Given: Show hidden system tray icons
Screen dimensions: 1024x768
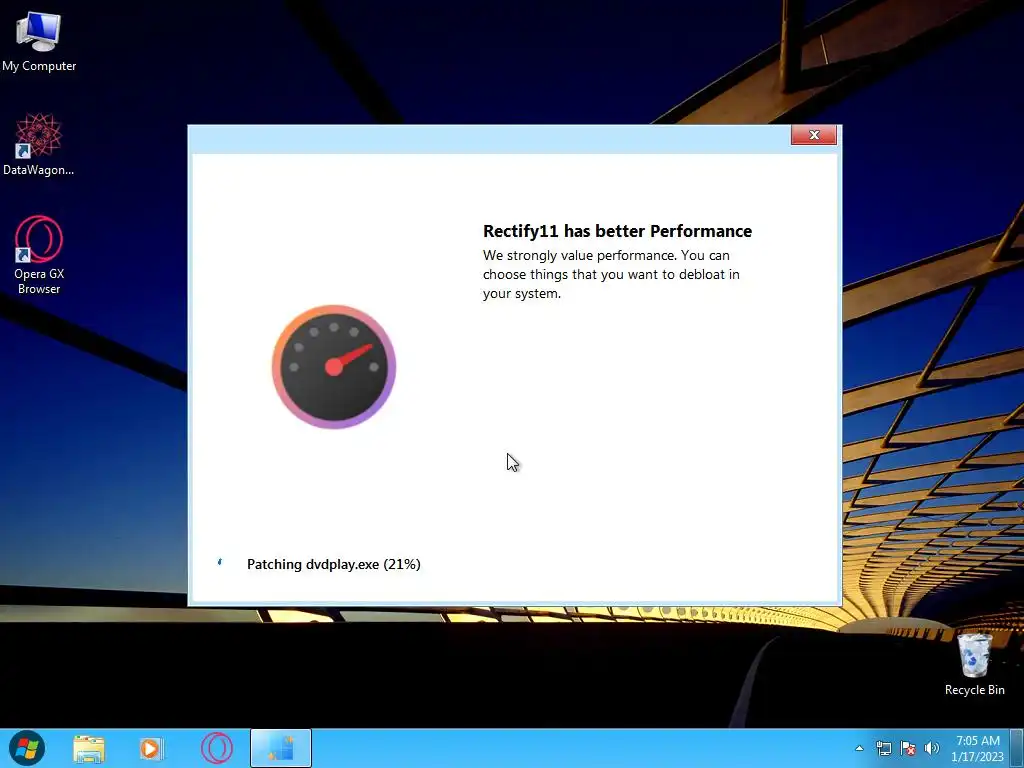Looking at the screenshot, I should click(859, 748).
